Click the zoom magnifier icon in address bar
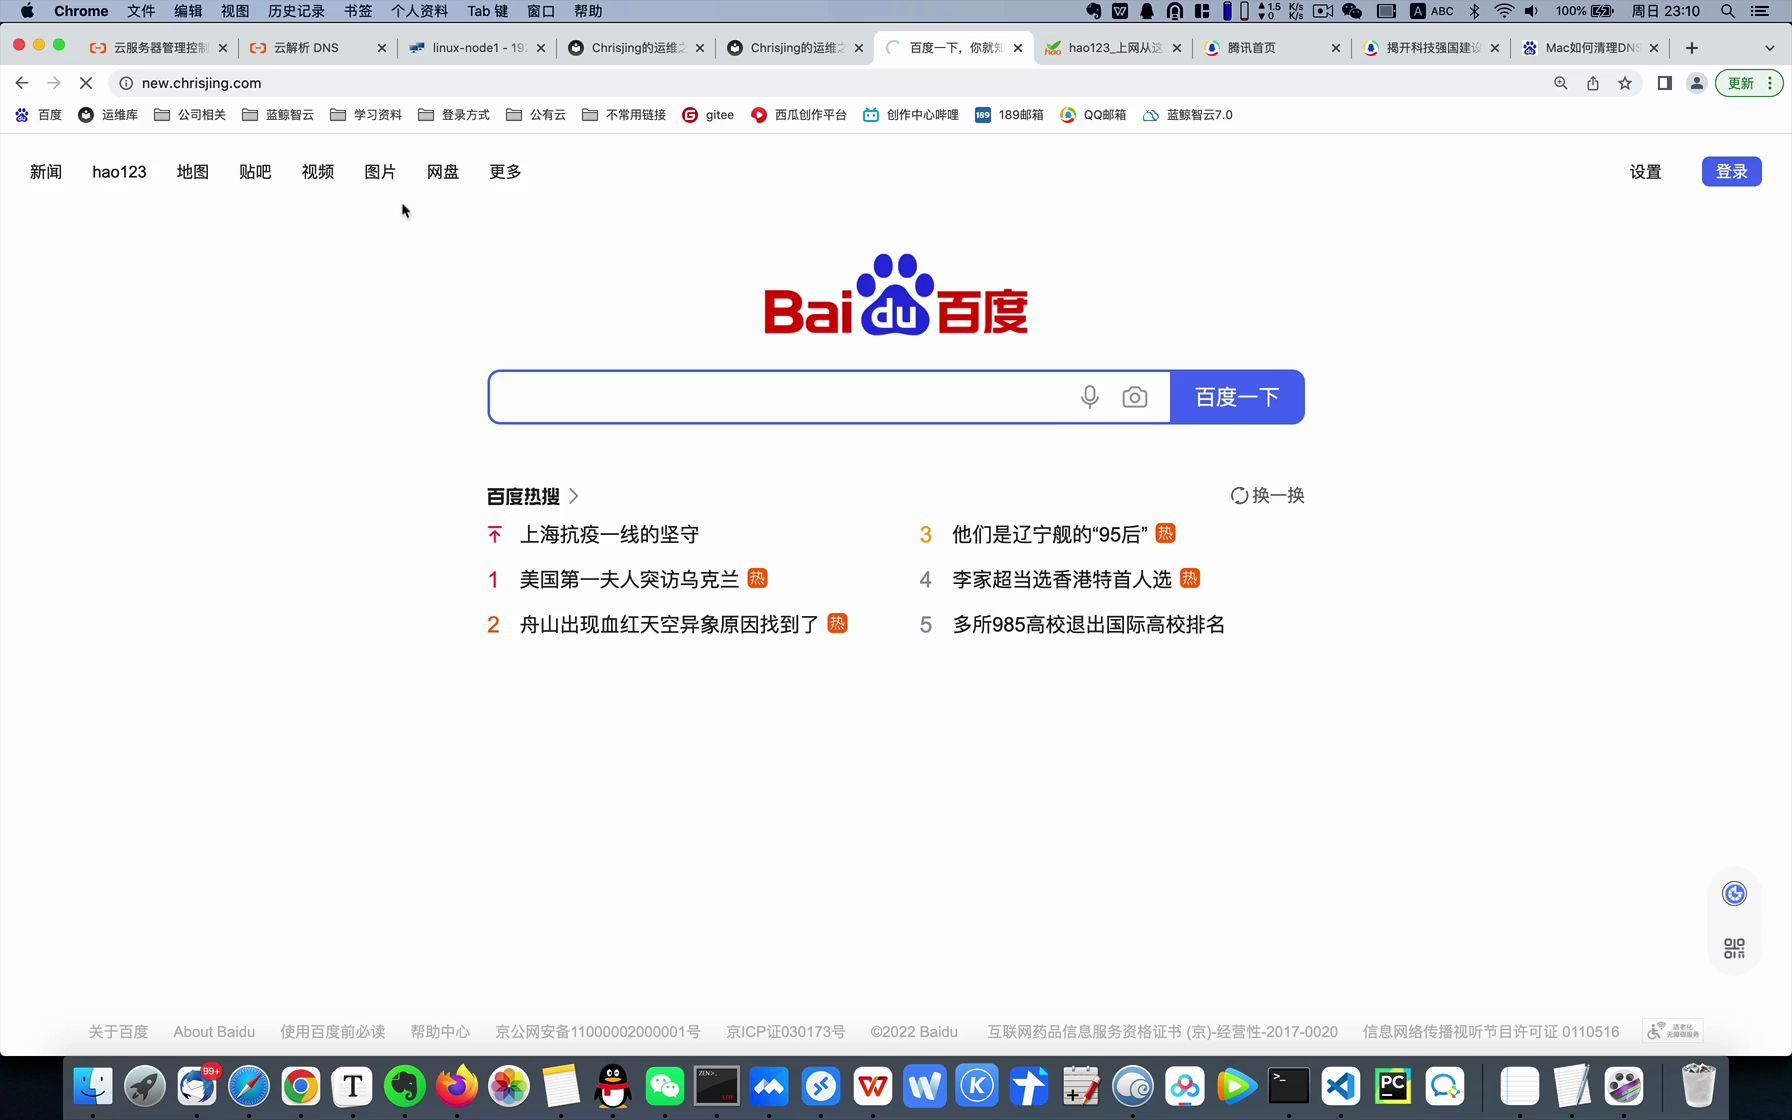The width and height of the screenshot is (1792, 1120). [1561, 83]
